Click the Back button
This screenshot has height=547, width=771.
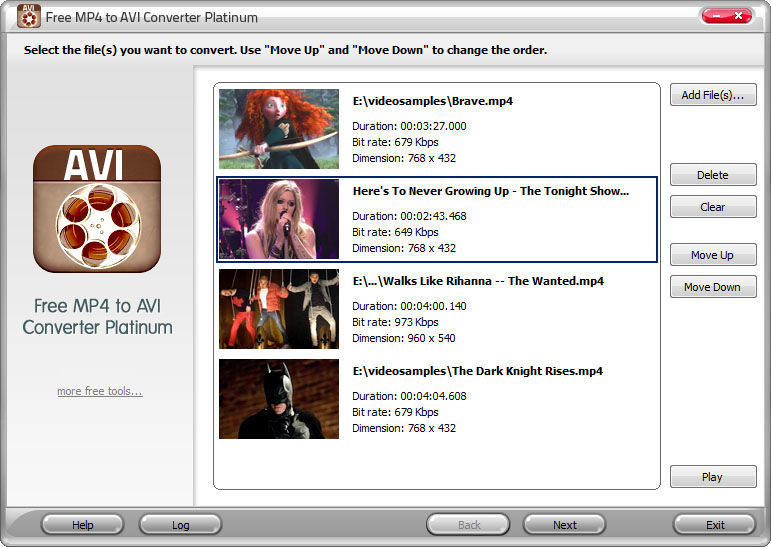pyautogui.click(x=469, y=525)
